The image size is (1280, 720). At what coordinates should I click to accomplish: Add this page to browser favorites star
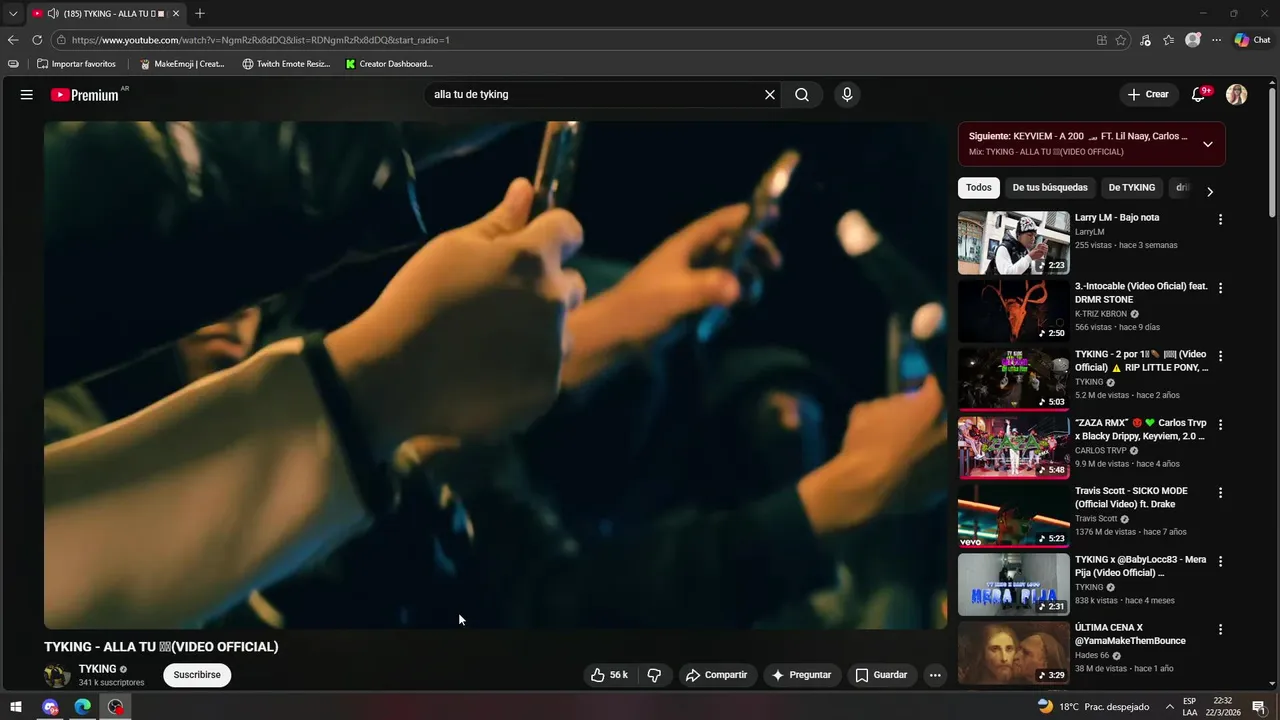point(1121,40)
